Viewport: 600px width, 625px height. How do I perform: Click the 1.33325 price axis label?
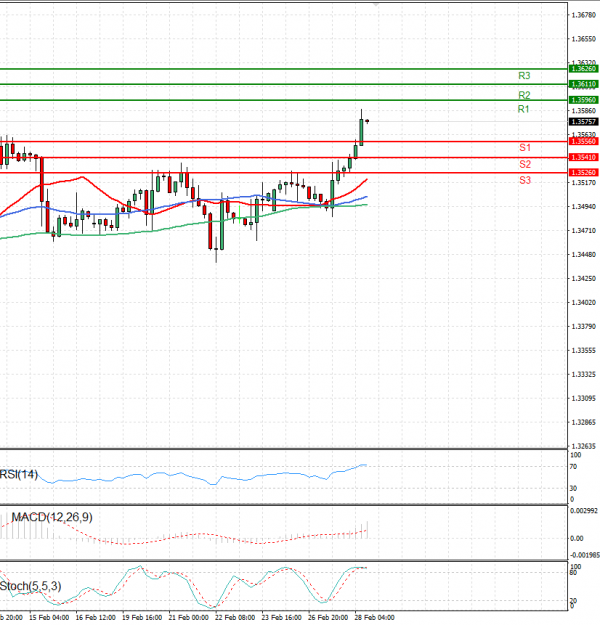(583, 374)
